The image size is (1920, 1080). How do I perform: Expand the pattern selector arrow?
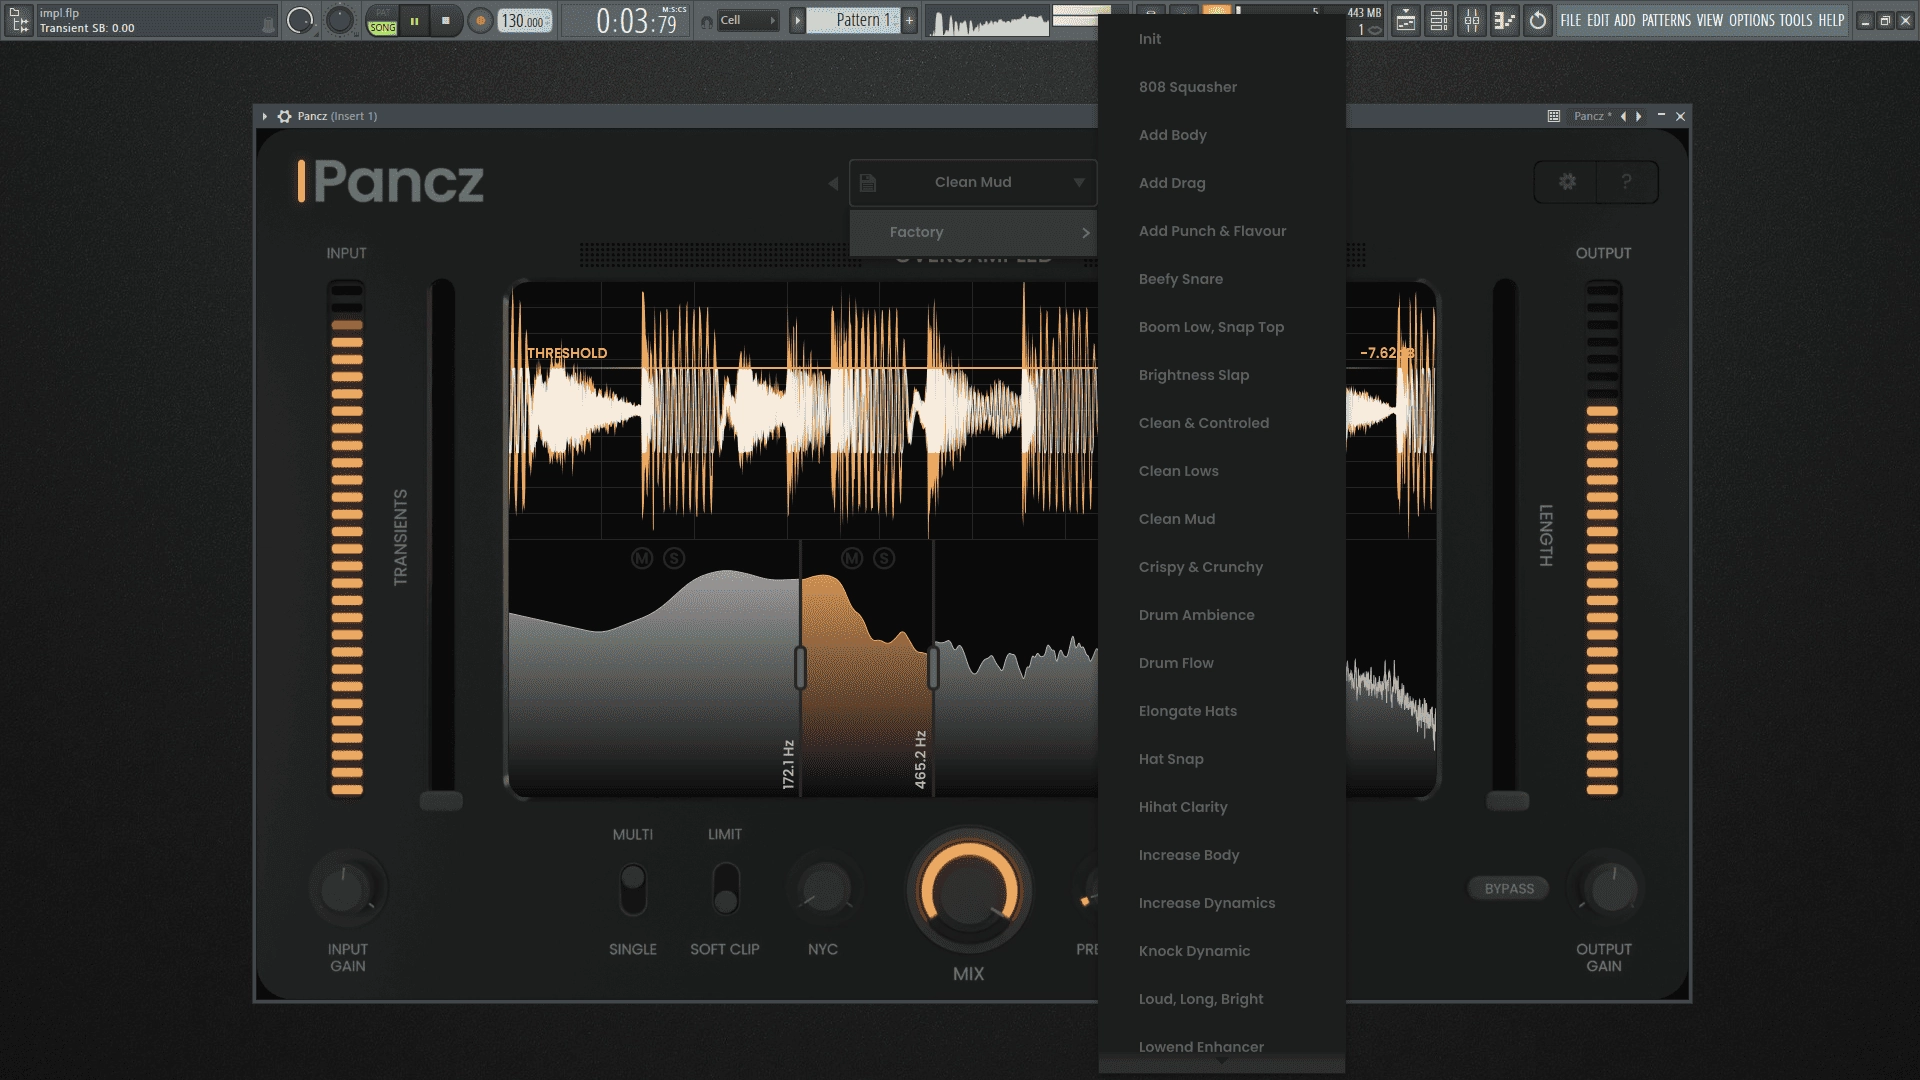[797, 20]
